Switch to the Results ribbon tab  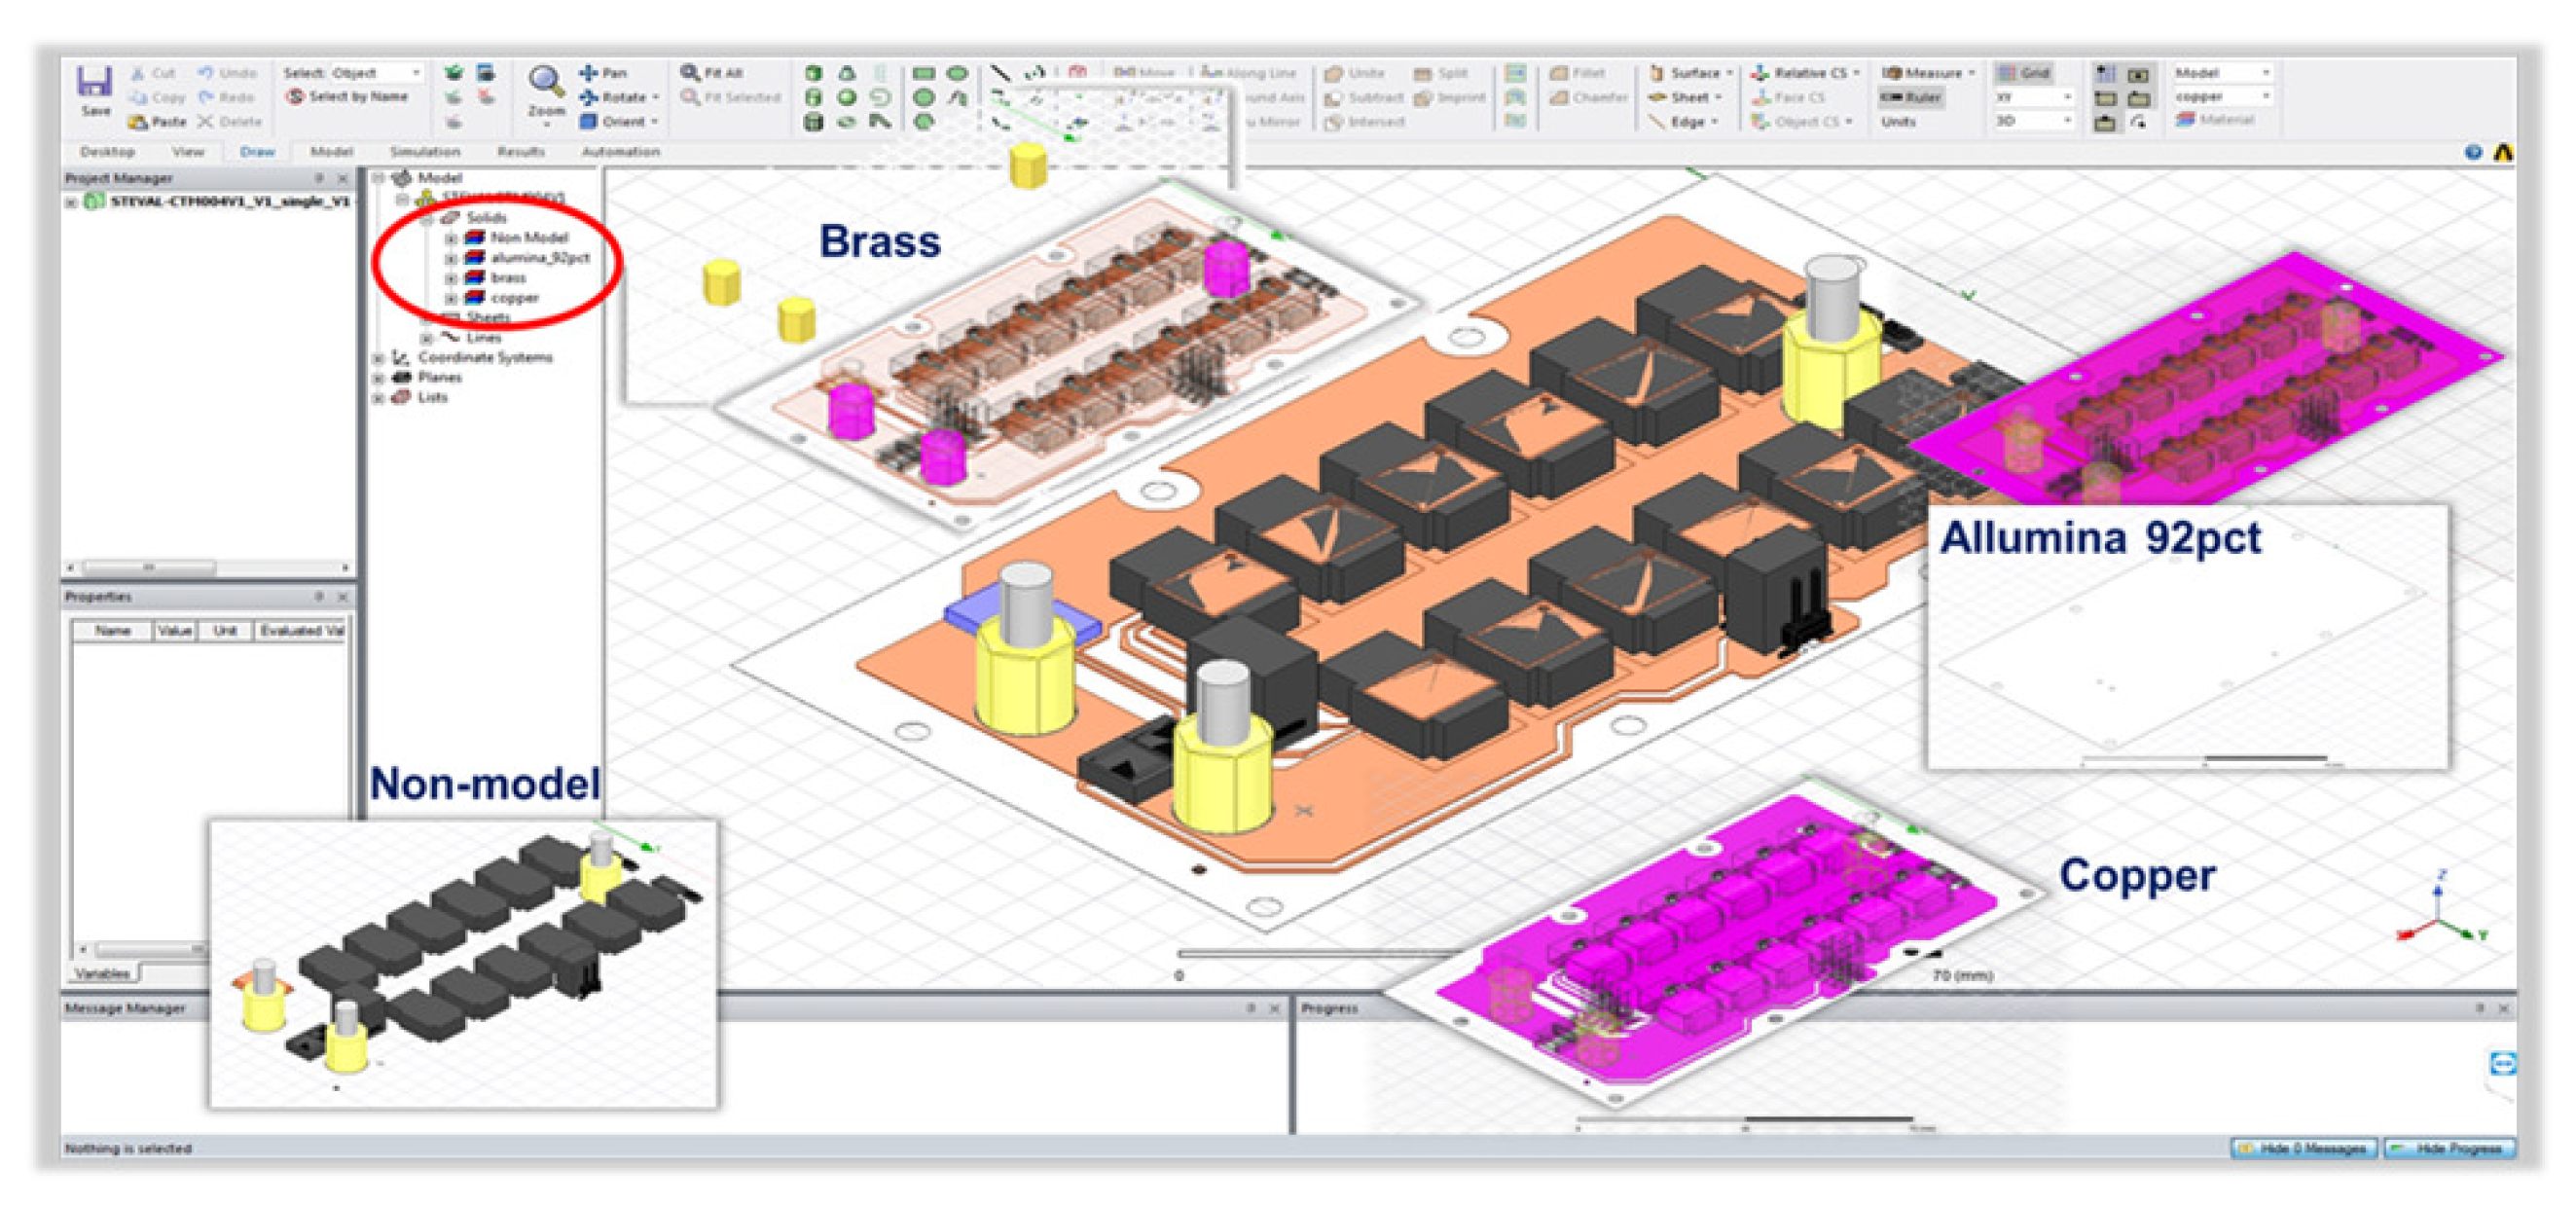point(520,152)
